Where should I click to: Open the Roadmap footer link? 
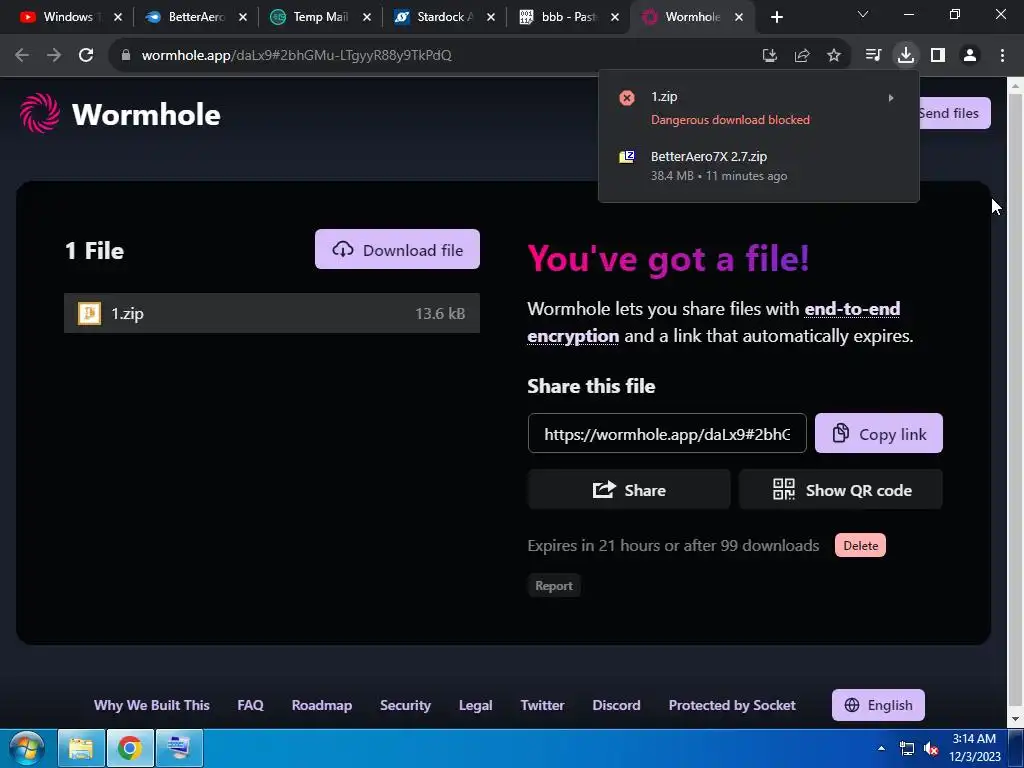click(x=322, y=705)
